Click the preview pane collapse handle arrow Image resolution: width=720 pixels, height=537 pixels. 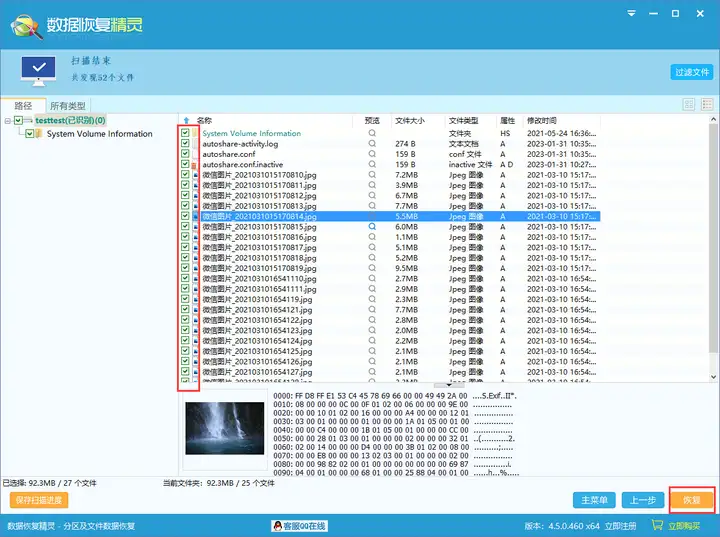point(449,385)
